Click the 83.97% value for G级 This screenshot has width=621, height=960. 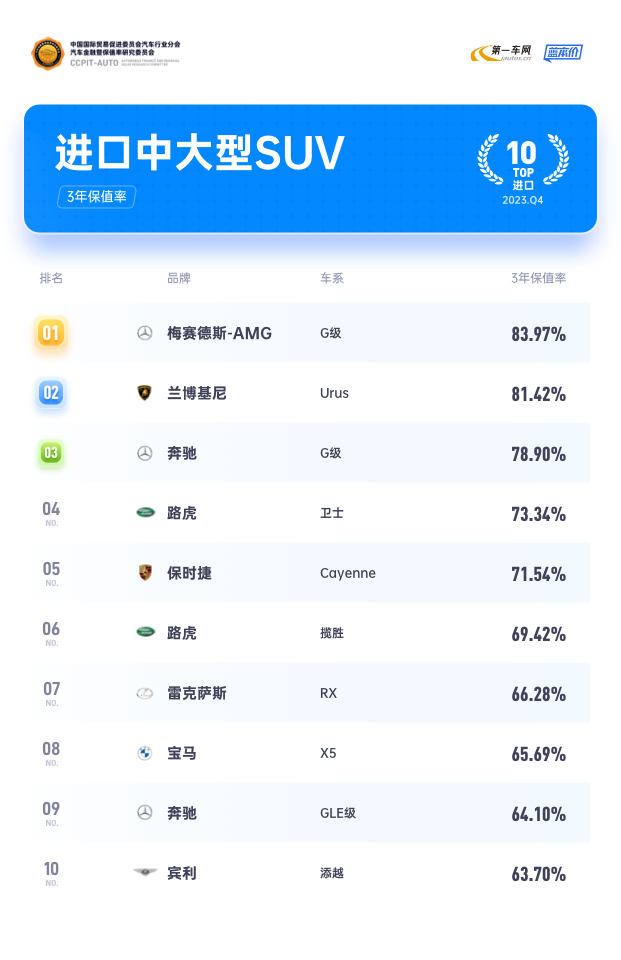click(538, 334)
